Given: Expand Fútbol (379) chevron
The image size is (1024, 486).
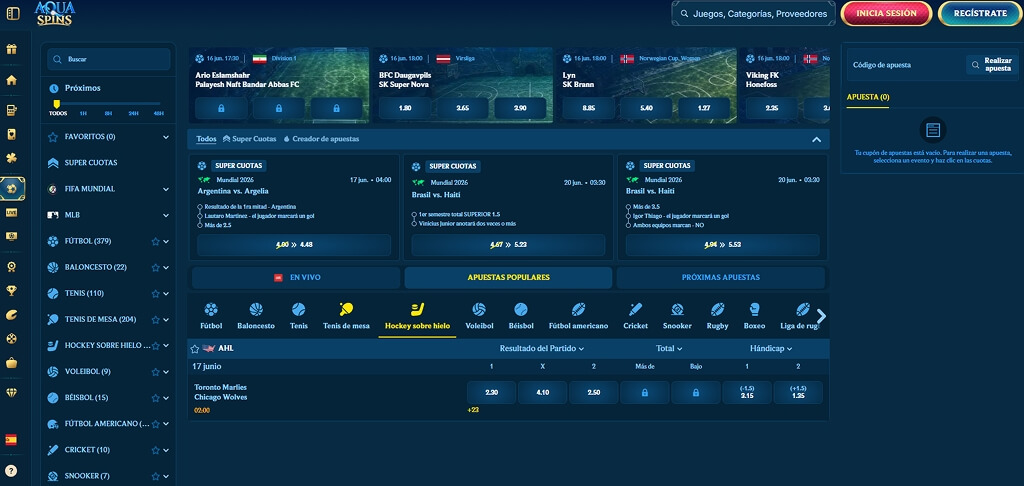Looking at the screenshot, I should (166, 241).
